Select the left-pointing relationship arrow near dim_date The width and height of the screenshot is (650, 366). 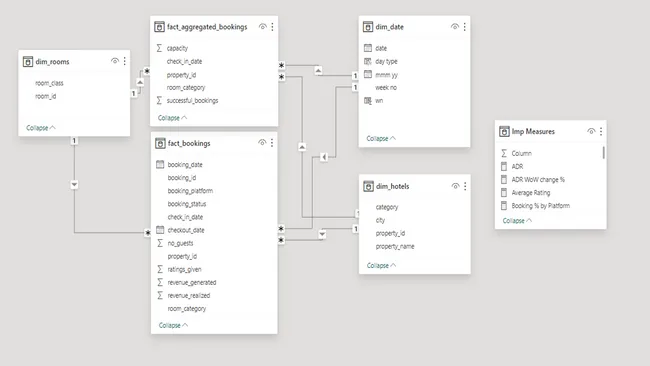(x=324, y=157)
